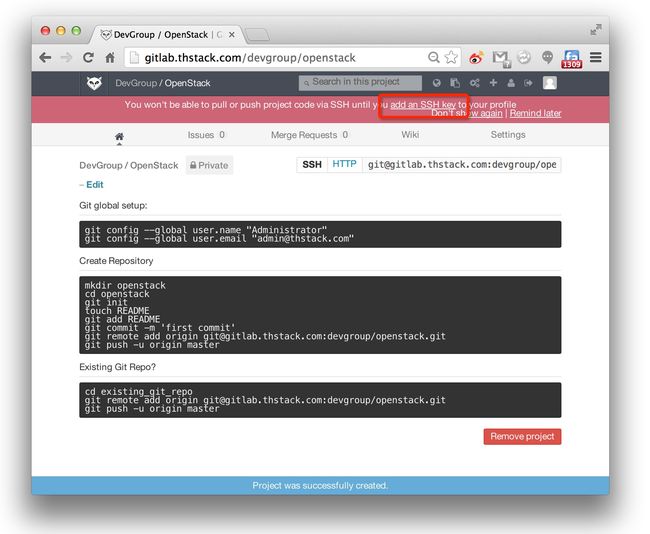Viewport: 650px width, 534px height.
Task: Follow the add an SSH key link
Action: point(423,104)
